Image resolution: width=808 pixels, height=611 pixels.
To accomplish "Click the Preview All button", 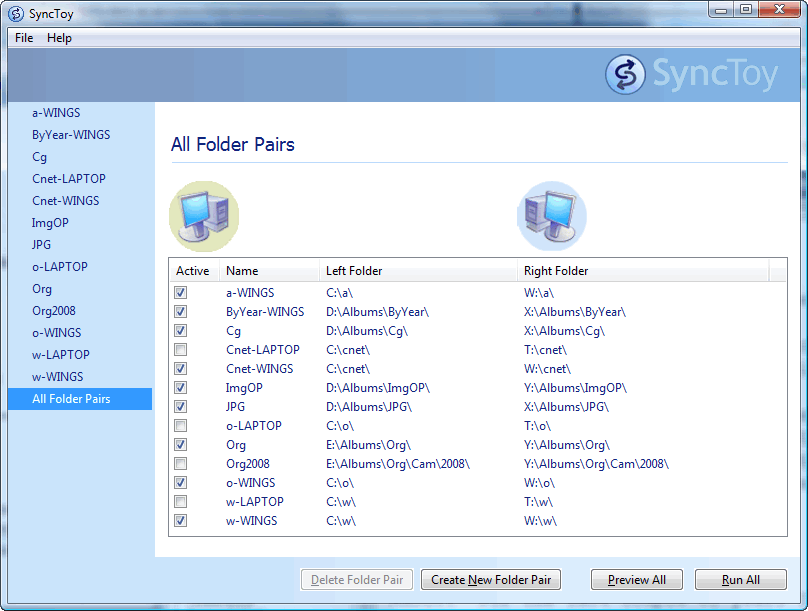I will pyautogui.click(x=637, y=580).
